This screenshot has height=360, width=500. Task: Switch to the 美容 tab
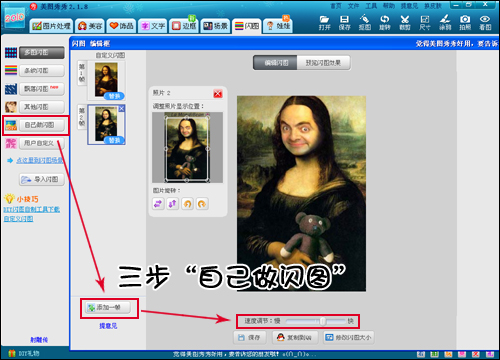click(90, 26)
